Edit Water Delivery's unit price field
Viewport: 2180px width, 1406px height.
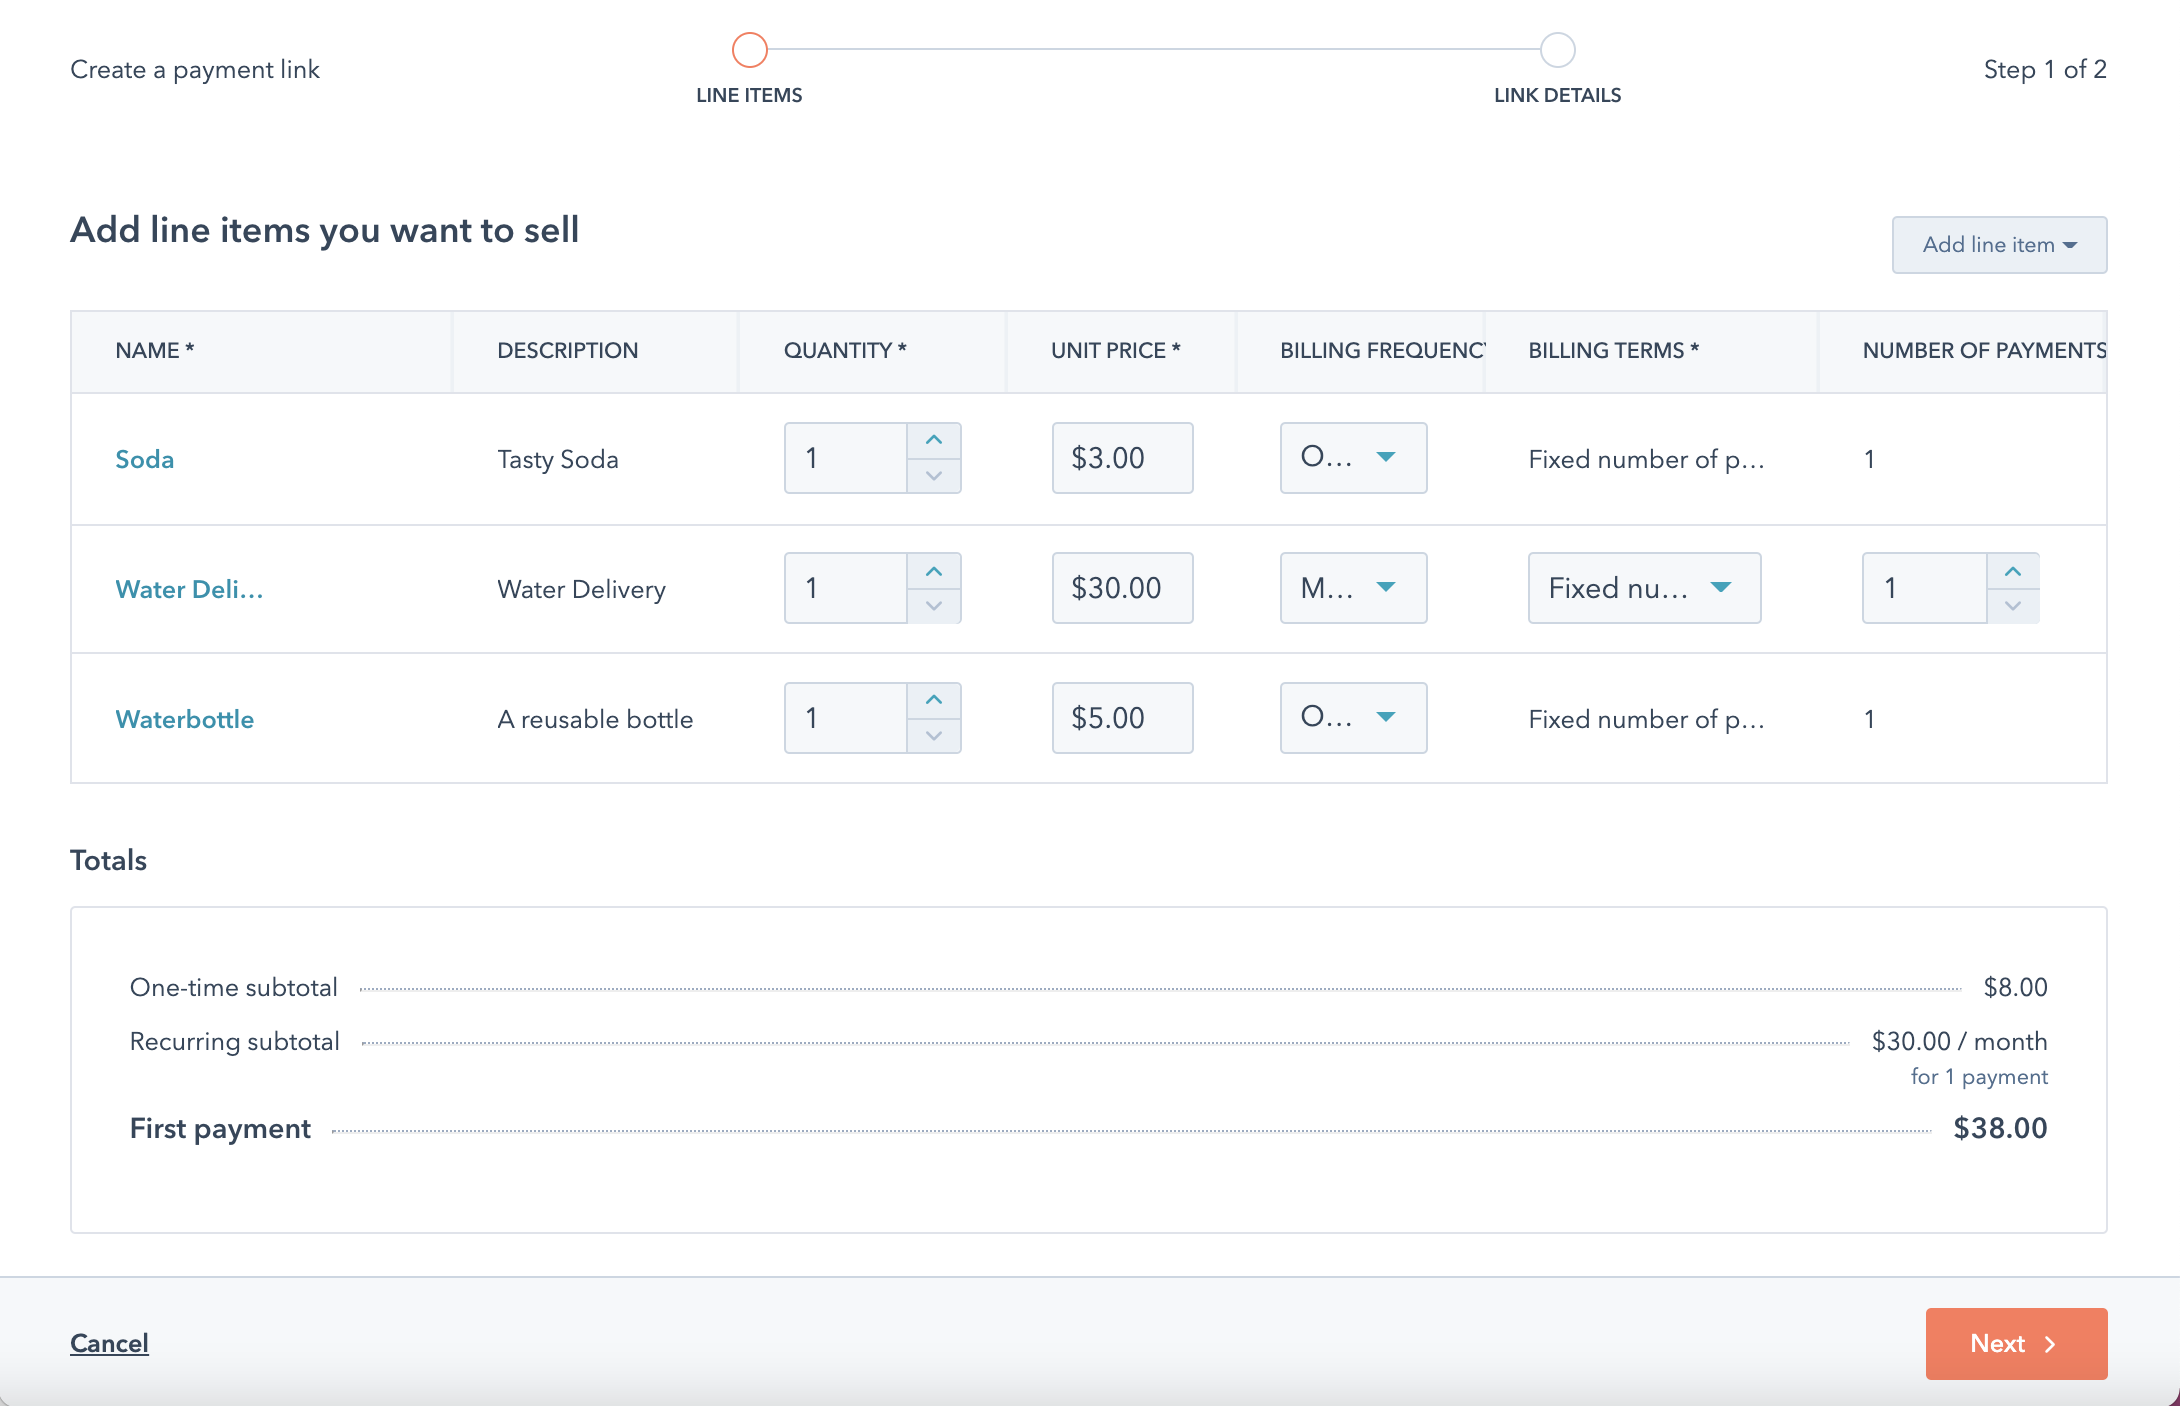[x=1122, y=588]
